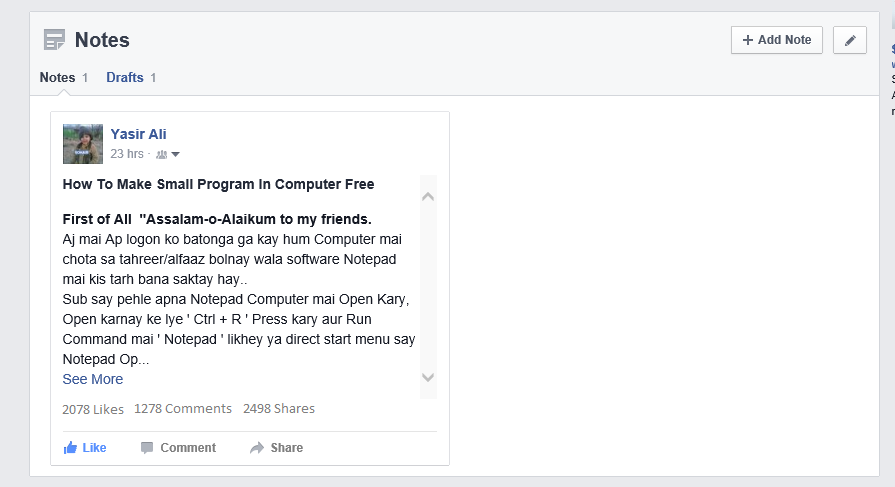Click the scroll down chevron in note
Screen dimensions: 895x487
[x=428, y=377]
